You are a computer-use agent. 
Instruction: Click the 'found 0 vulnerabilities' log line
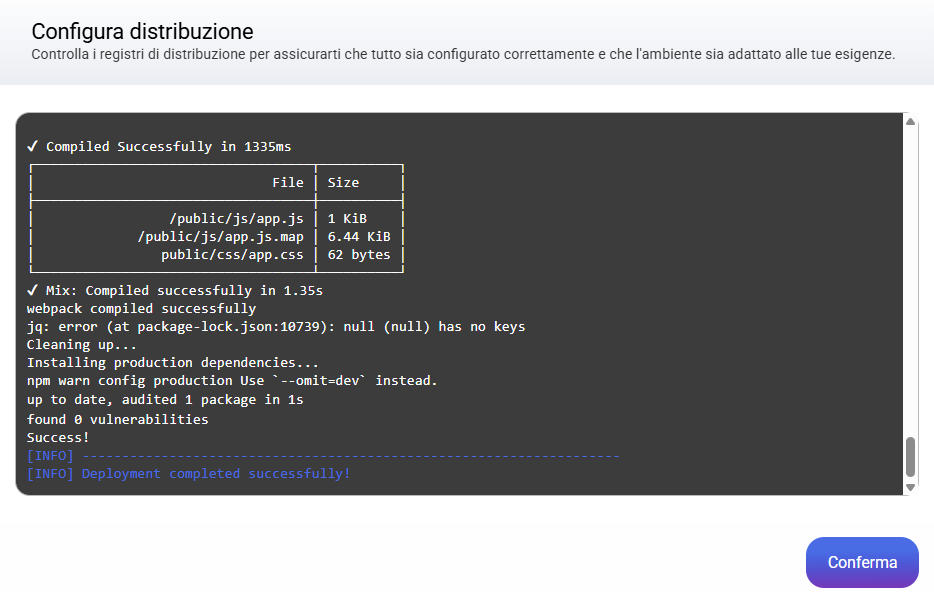(117, 419)
